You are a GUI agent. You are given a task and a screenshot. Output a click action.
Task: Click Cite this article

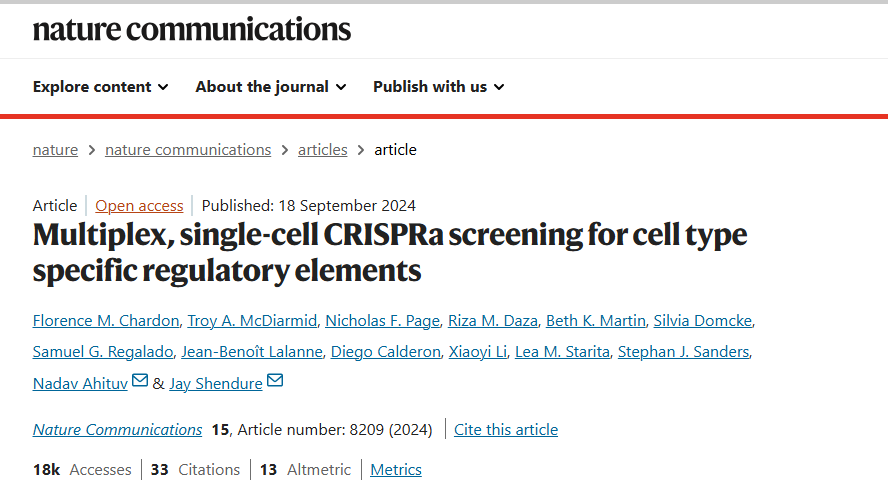click(x=506, y=430)
